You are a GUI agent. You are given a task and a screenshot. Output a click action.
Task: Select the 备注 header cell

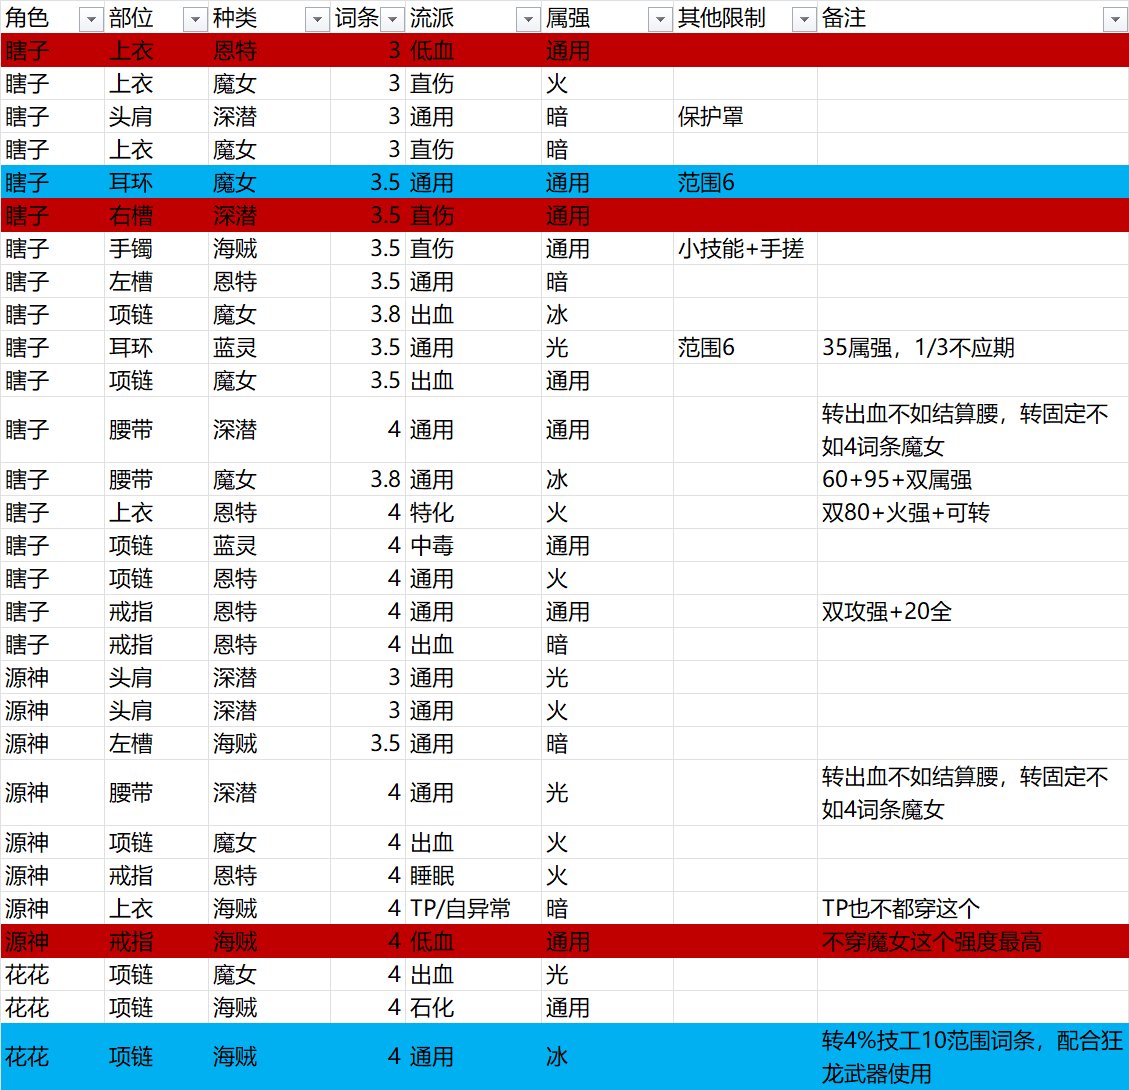pyautogui.click(x=973, y=18)
